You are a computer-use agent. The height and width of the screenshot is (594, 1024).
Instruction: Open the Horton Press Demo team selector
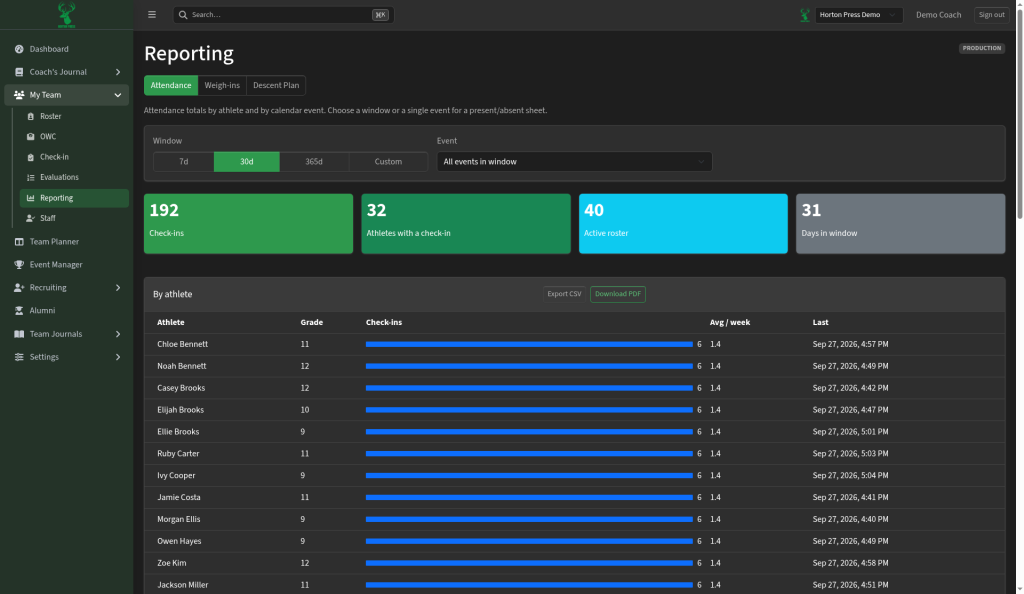859,14
